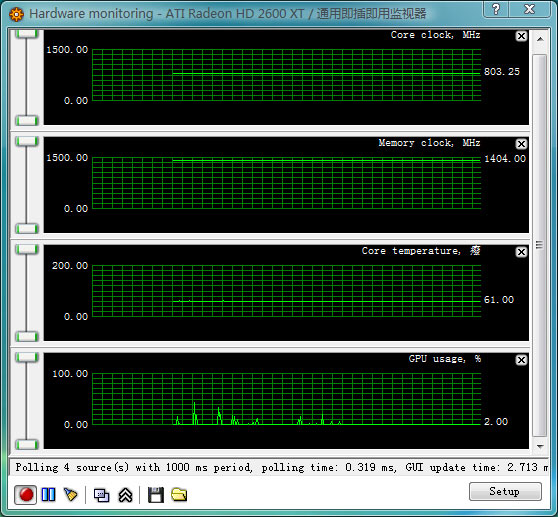Click the help question mark button in title bar
Viewport: 558px width, 517px height.
point(496,9)
